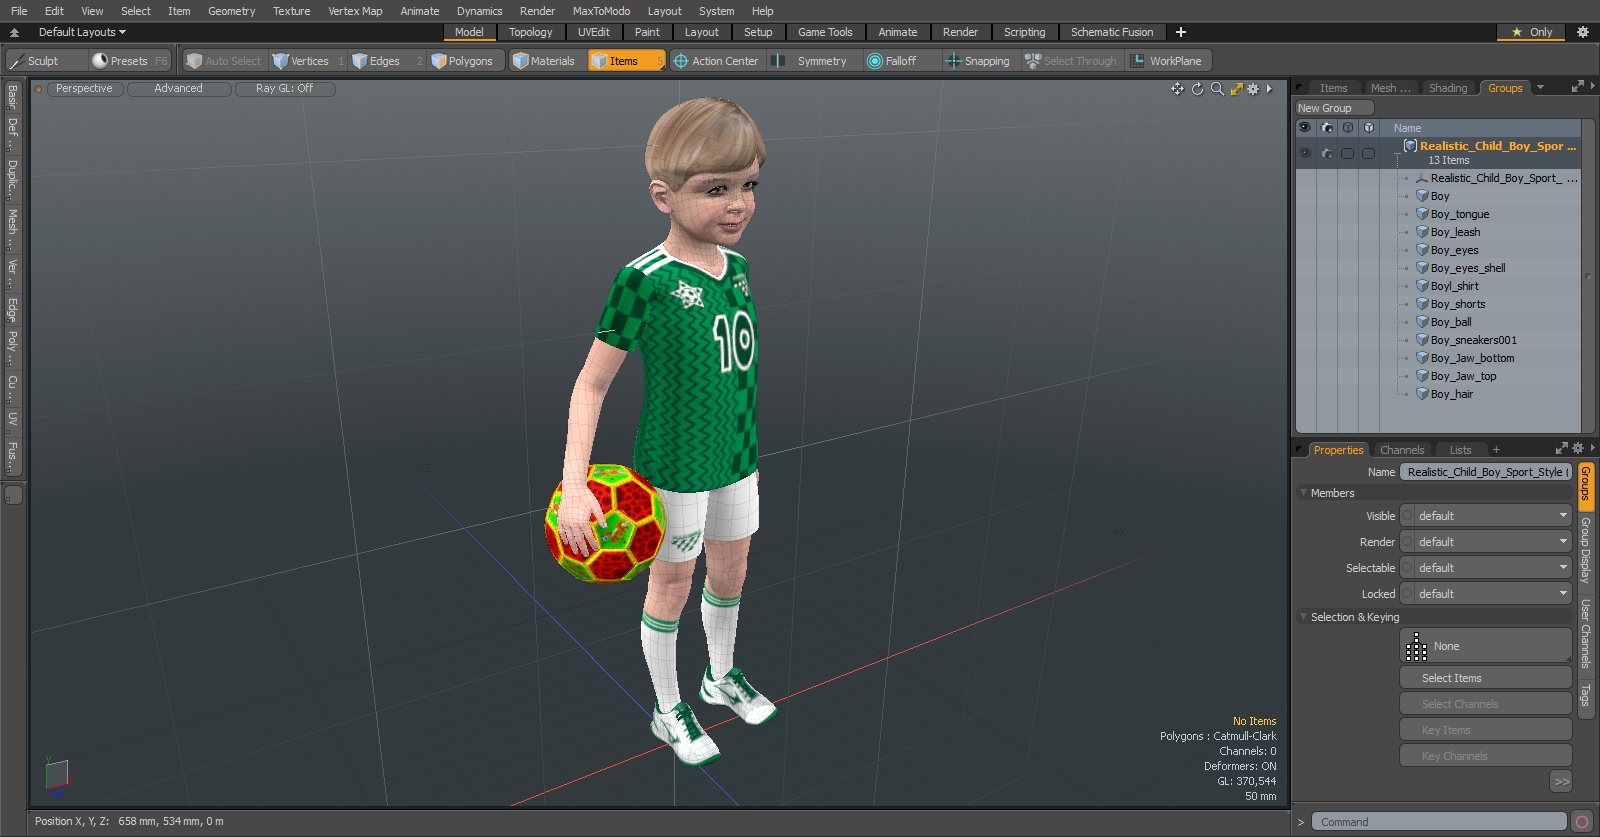1600x837 pixels.
Task: Collapse the Members section
Action: (x=1303, y=493)
